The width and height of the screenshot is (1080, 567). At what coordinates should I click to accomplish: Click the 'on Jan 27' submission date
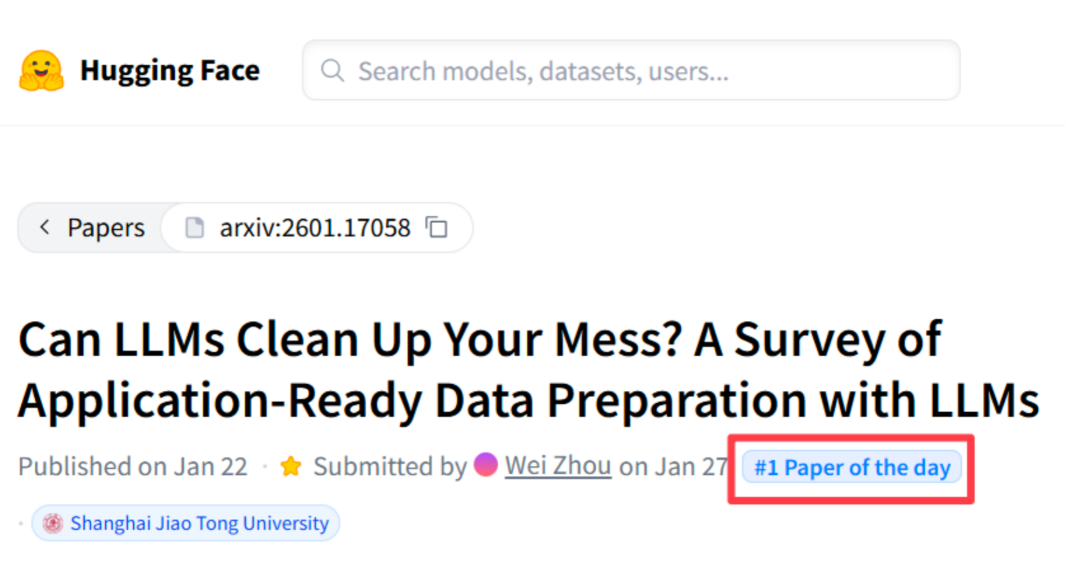673,467
